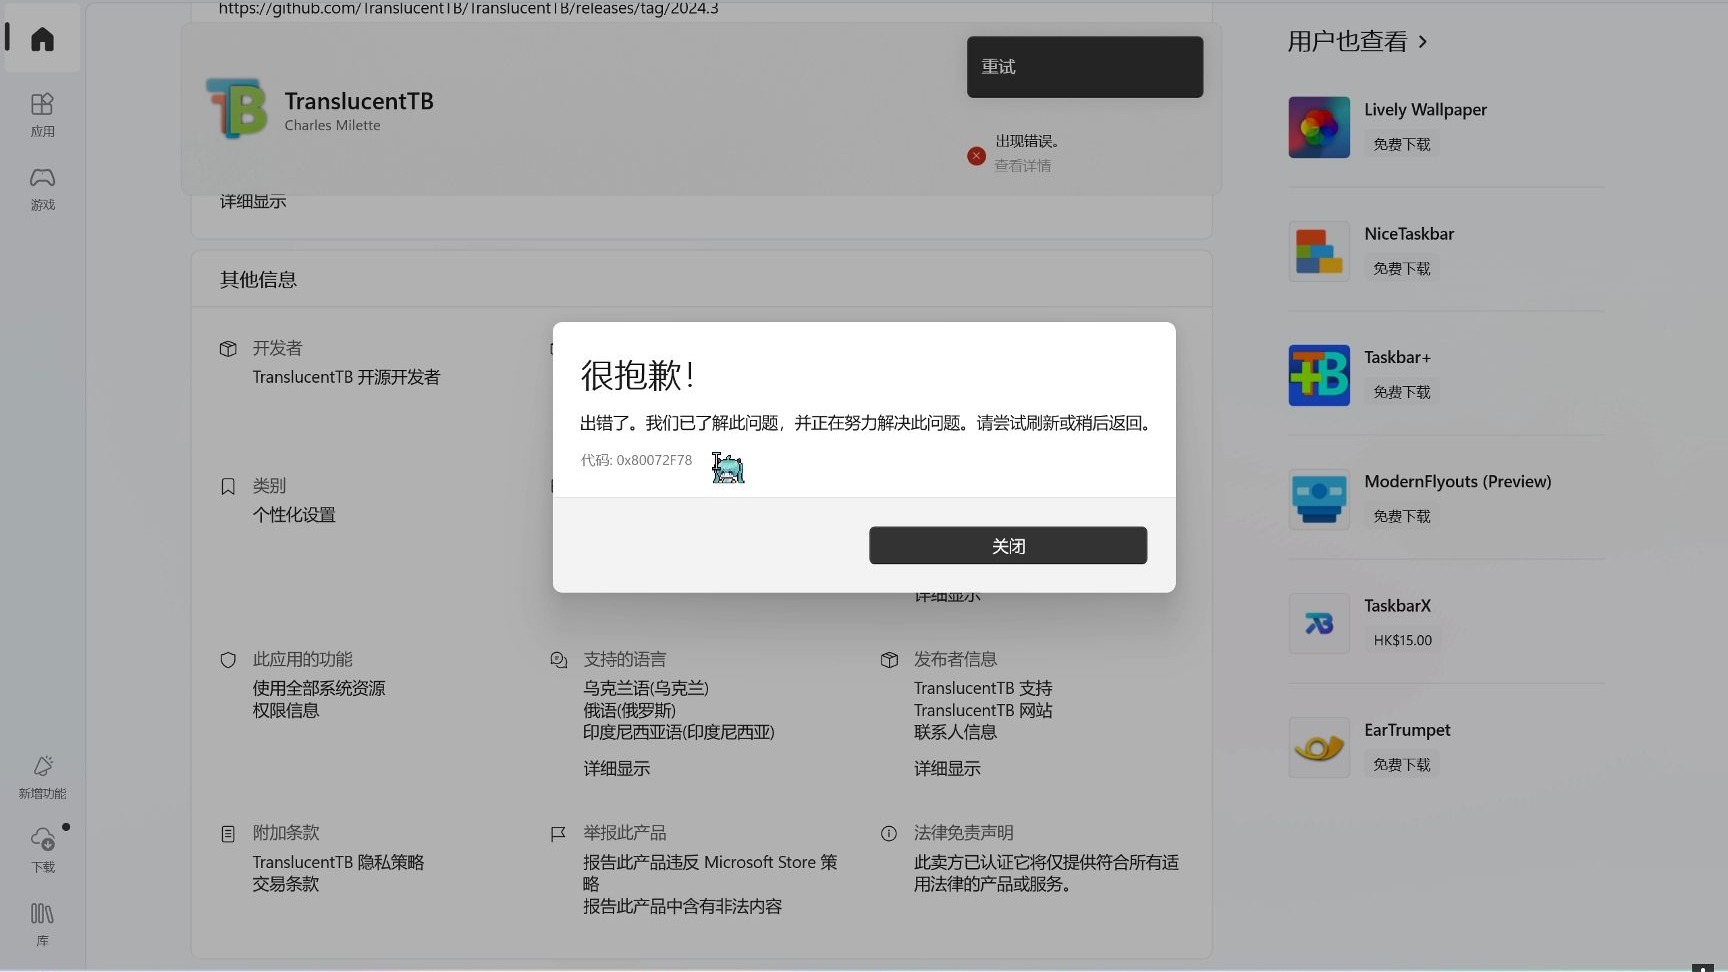Viewport: 1728px width, 972px height.
Task: Open 交易条款 link
Action: 285,884
